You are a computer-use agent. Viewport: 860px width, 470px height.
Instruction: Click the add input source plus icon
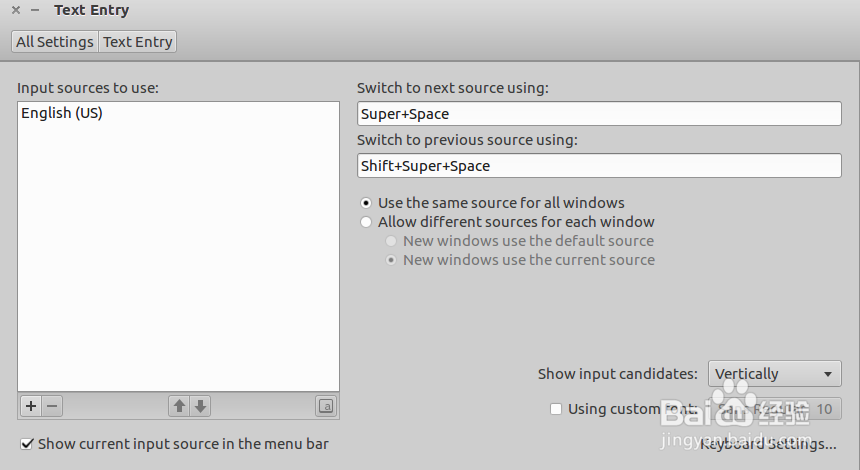click(30, 406)
